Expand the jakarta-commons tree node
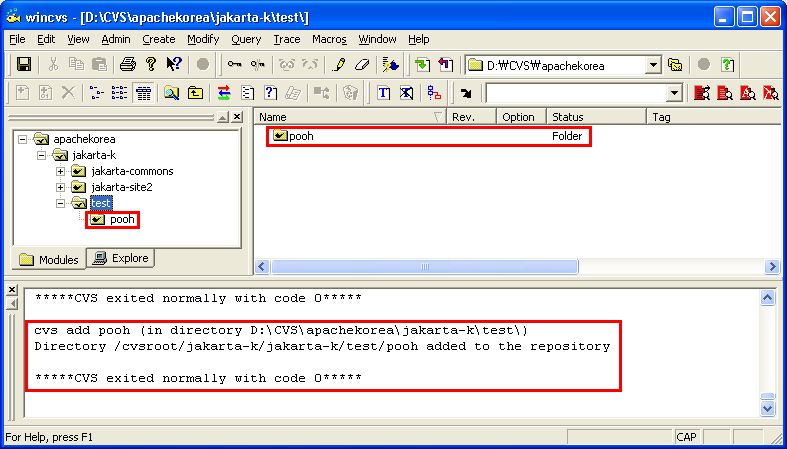The image size is (787, 449). pos(61,171)
